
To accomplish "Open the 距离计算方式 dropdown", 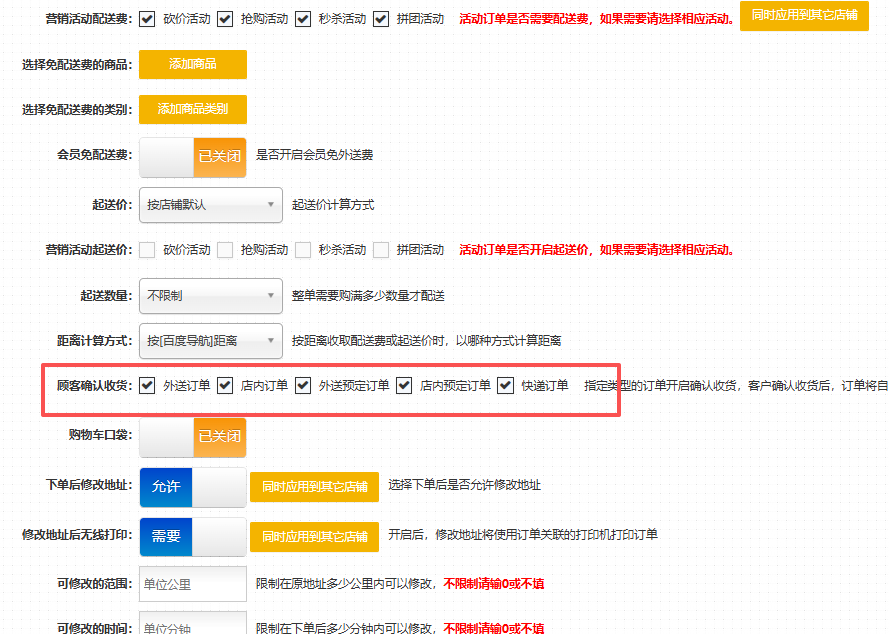I will coord(210,341).
